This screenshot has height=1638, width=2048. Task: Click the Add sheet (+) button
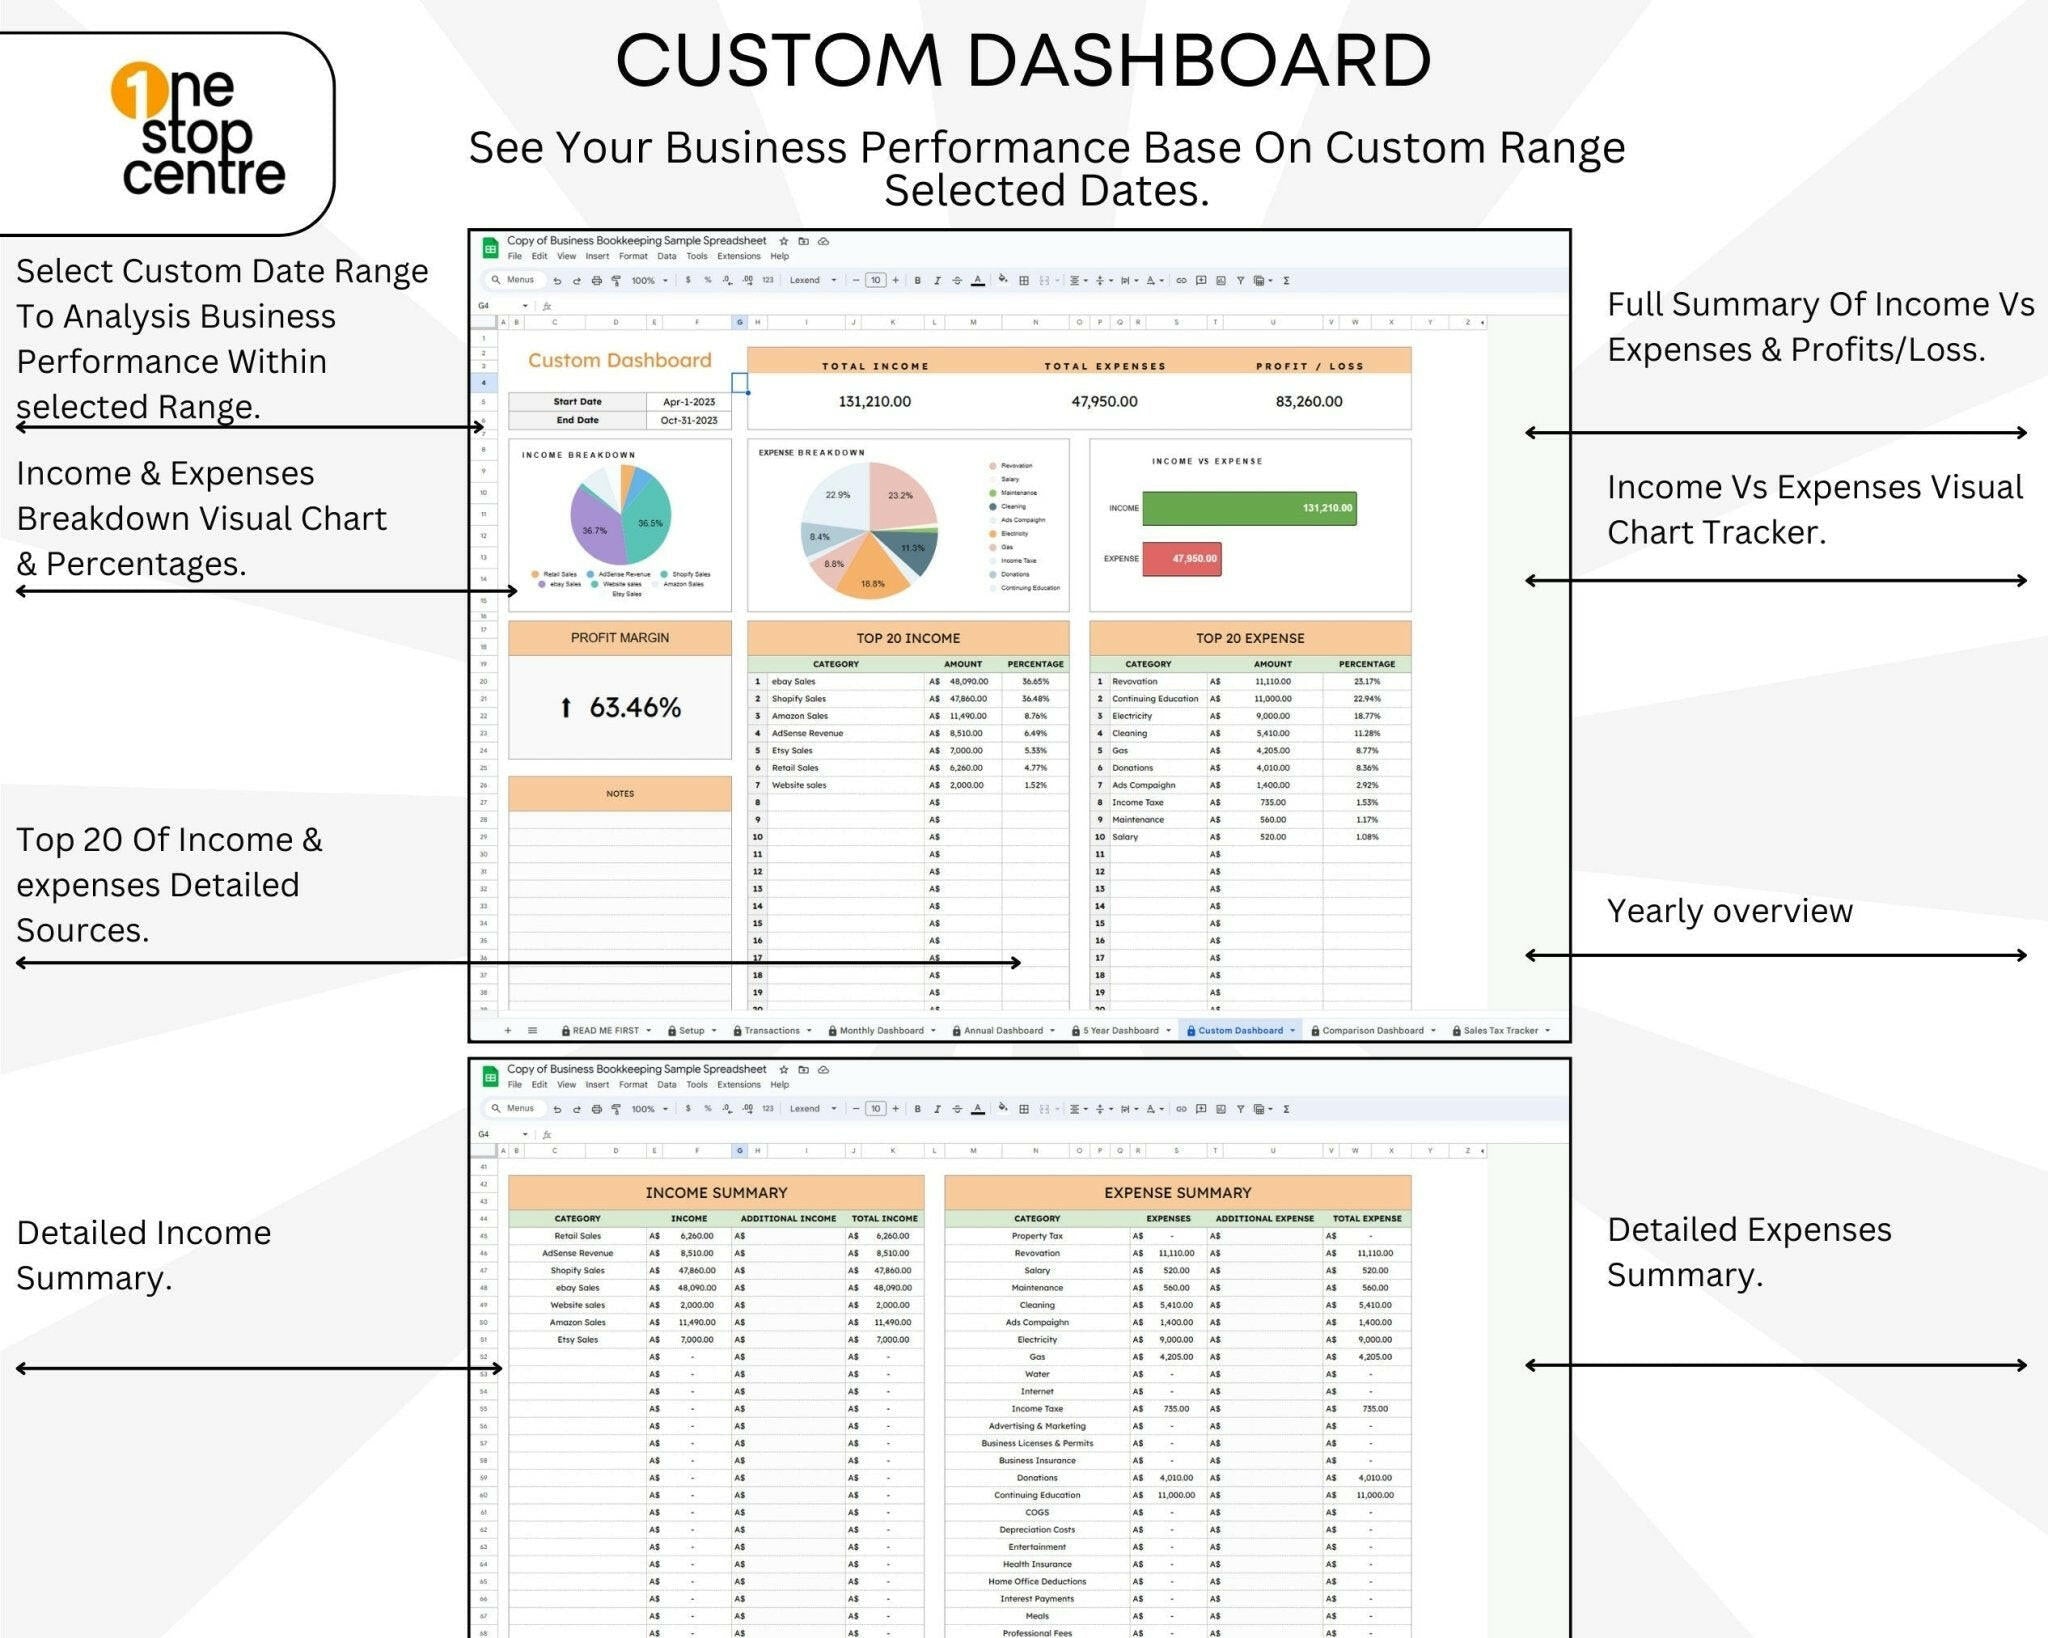508,1030
